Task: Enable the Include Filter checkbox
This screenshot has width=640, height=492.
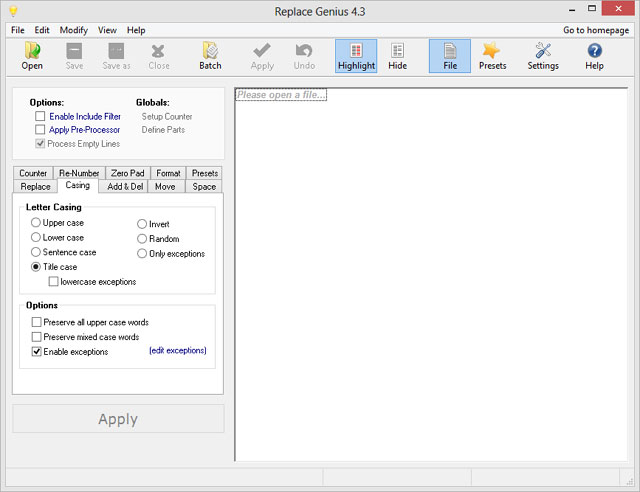Action: [40, 116]
